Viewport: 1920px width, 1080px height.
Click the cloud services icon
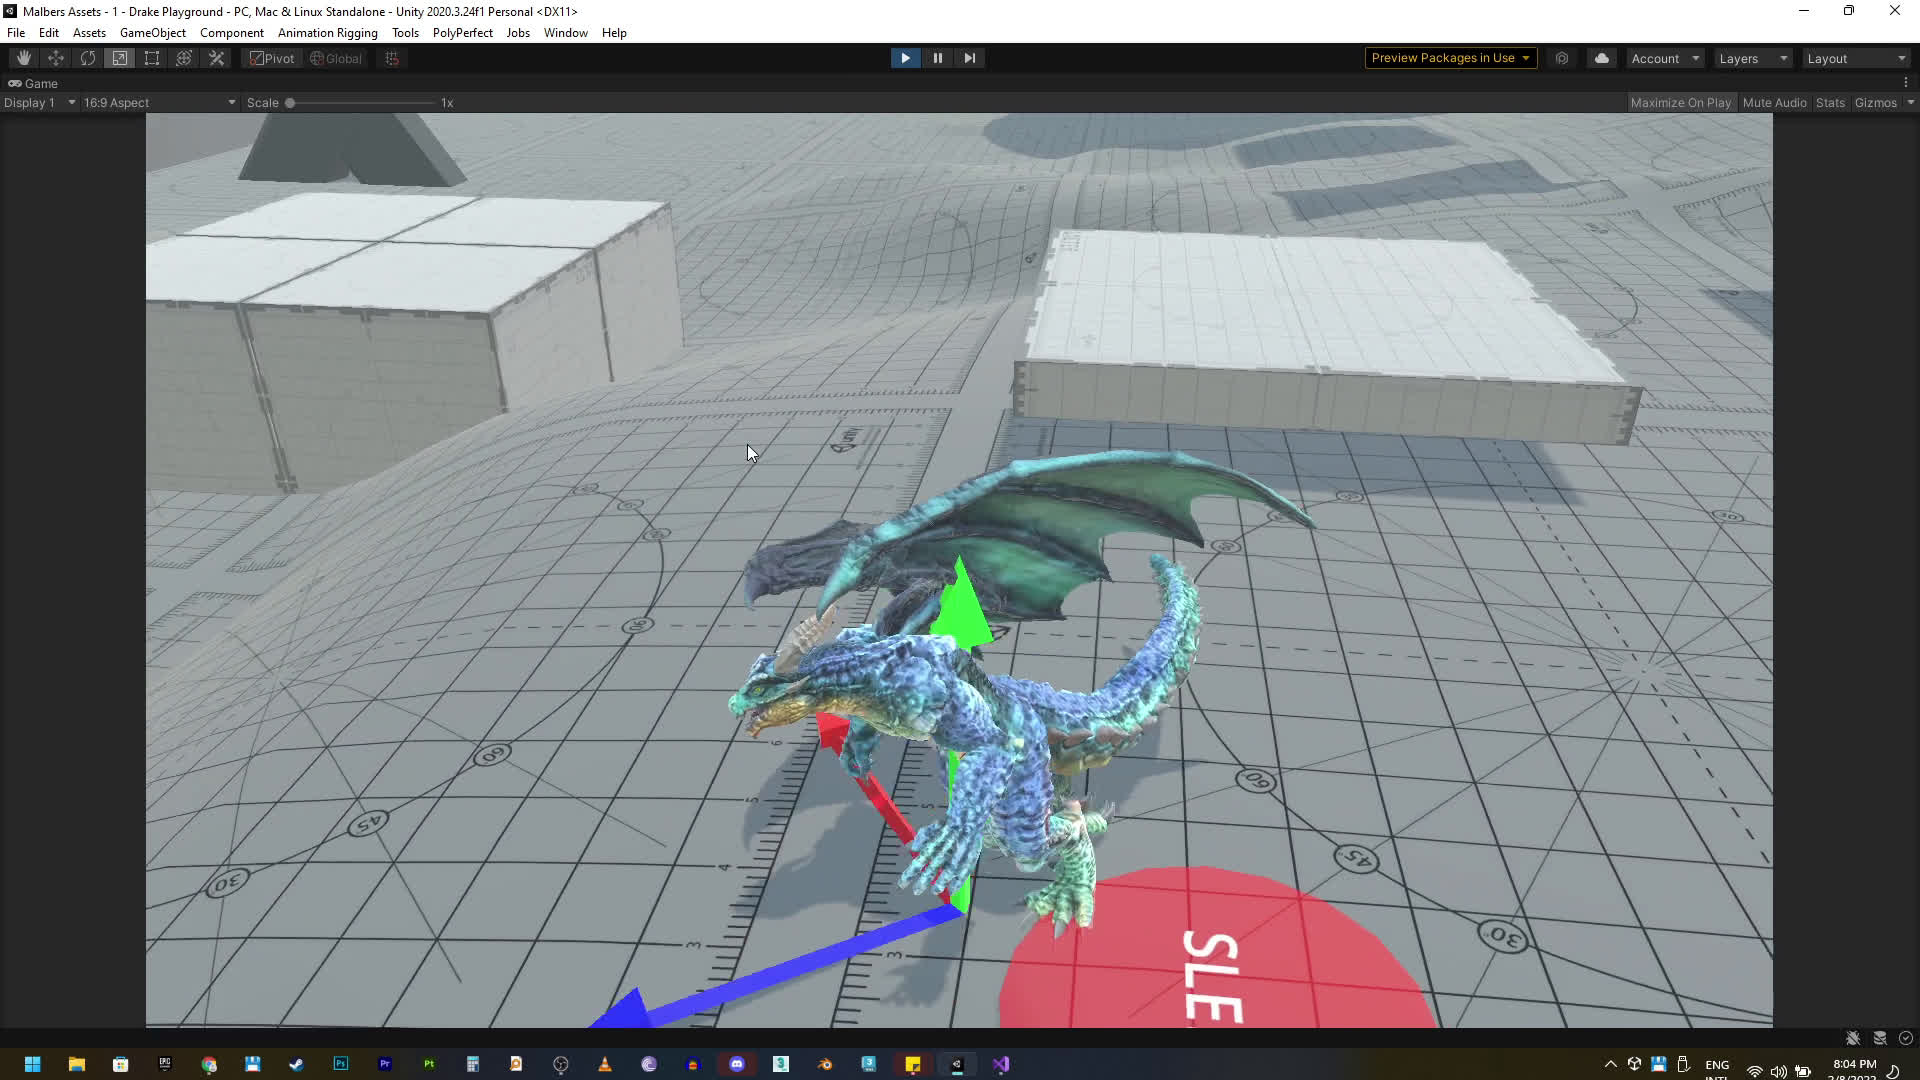(x=1601, y=58)
